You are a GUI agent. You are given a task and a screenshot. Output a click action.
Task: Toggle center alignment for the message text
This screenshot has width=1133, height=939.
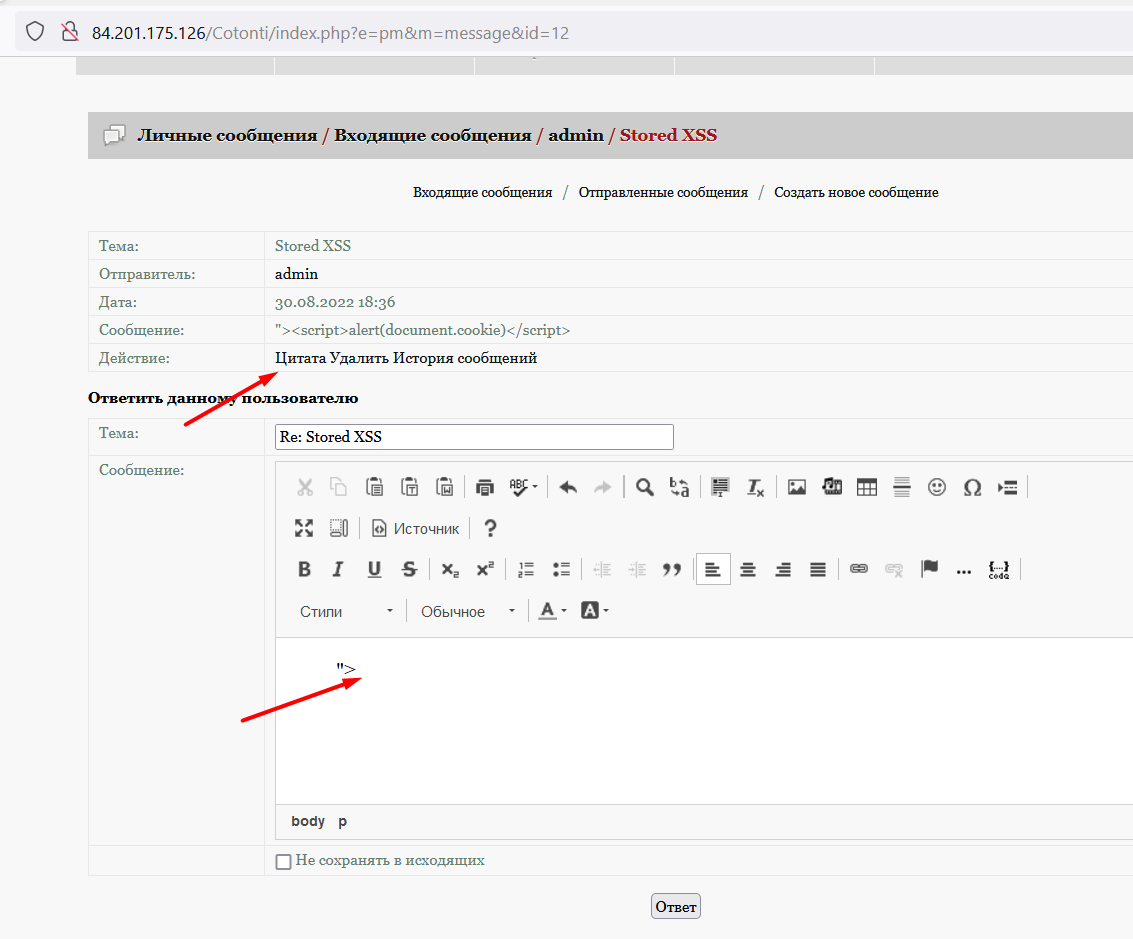click(x=748, y=569)
